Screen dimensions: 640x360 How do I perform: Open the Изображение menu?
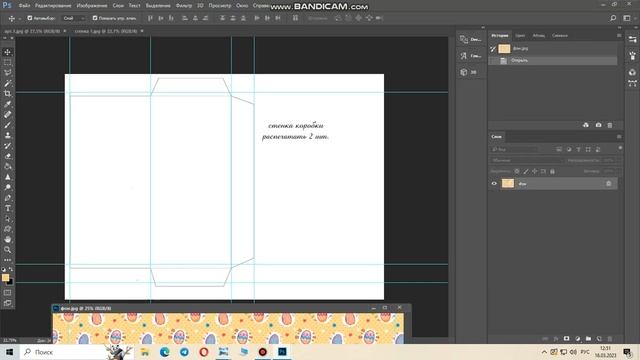92,6
